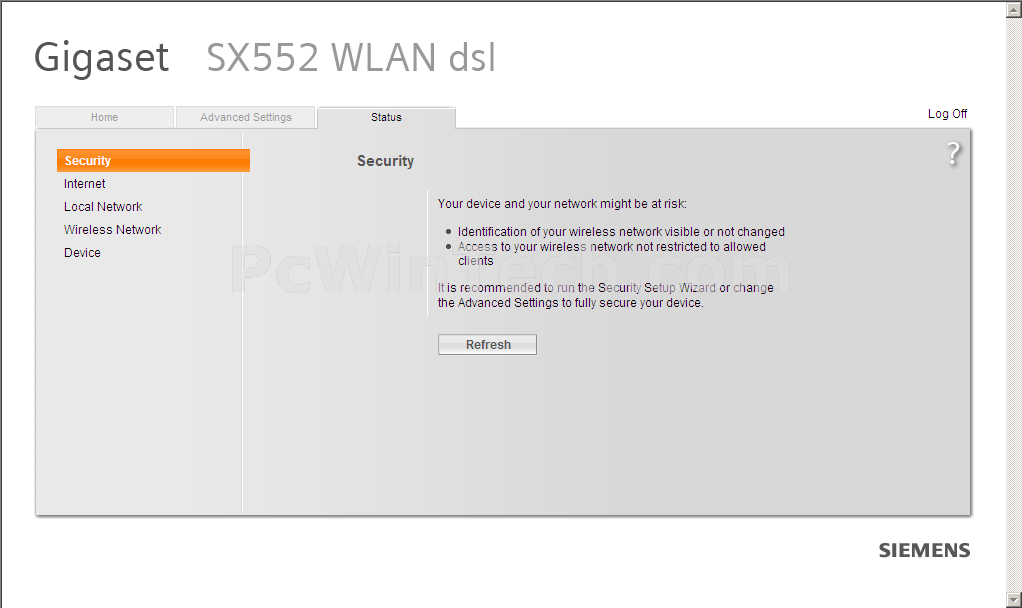This screenshot has width=1022, height=608.
Task: Go to Local Network status
Action: click(x=103, y=207)
